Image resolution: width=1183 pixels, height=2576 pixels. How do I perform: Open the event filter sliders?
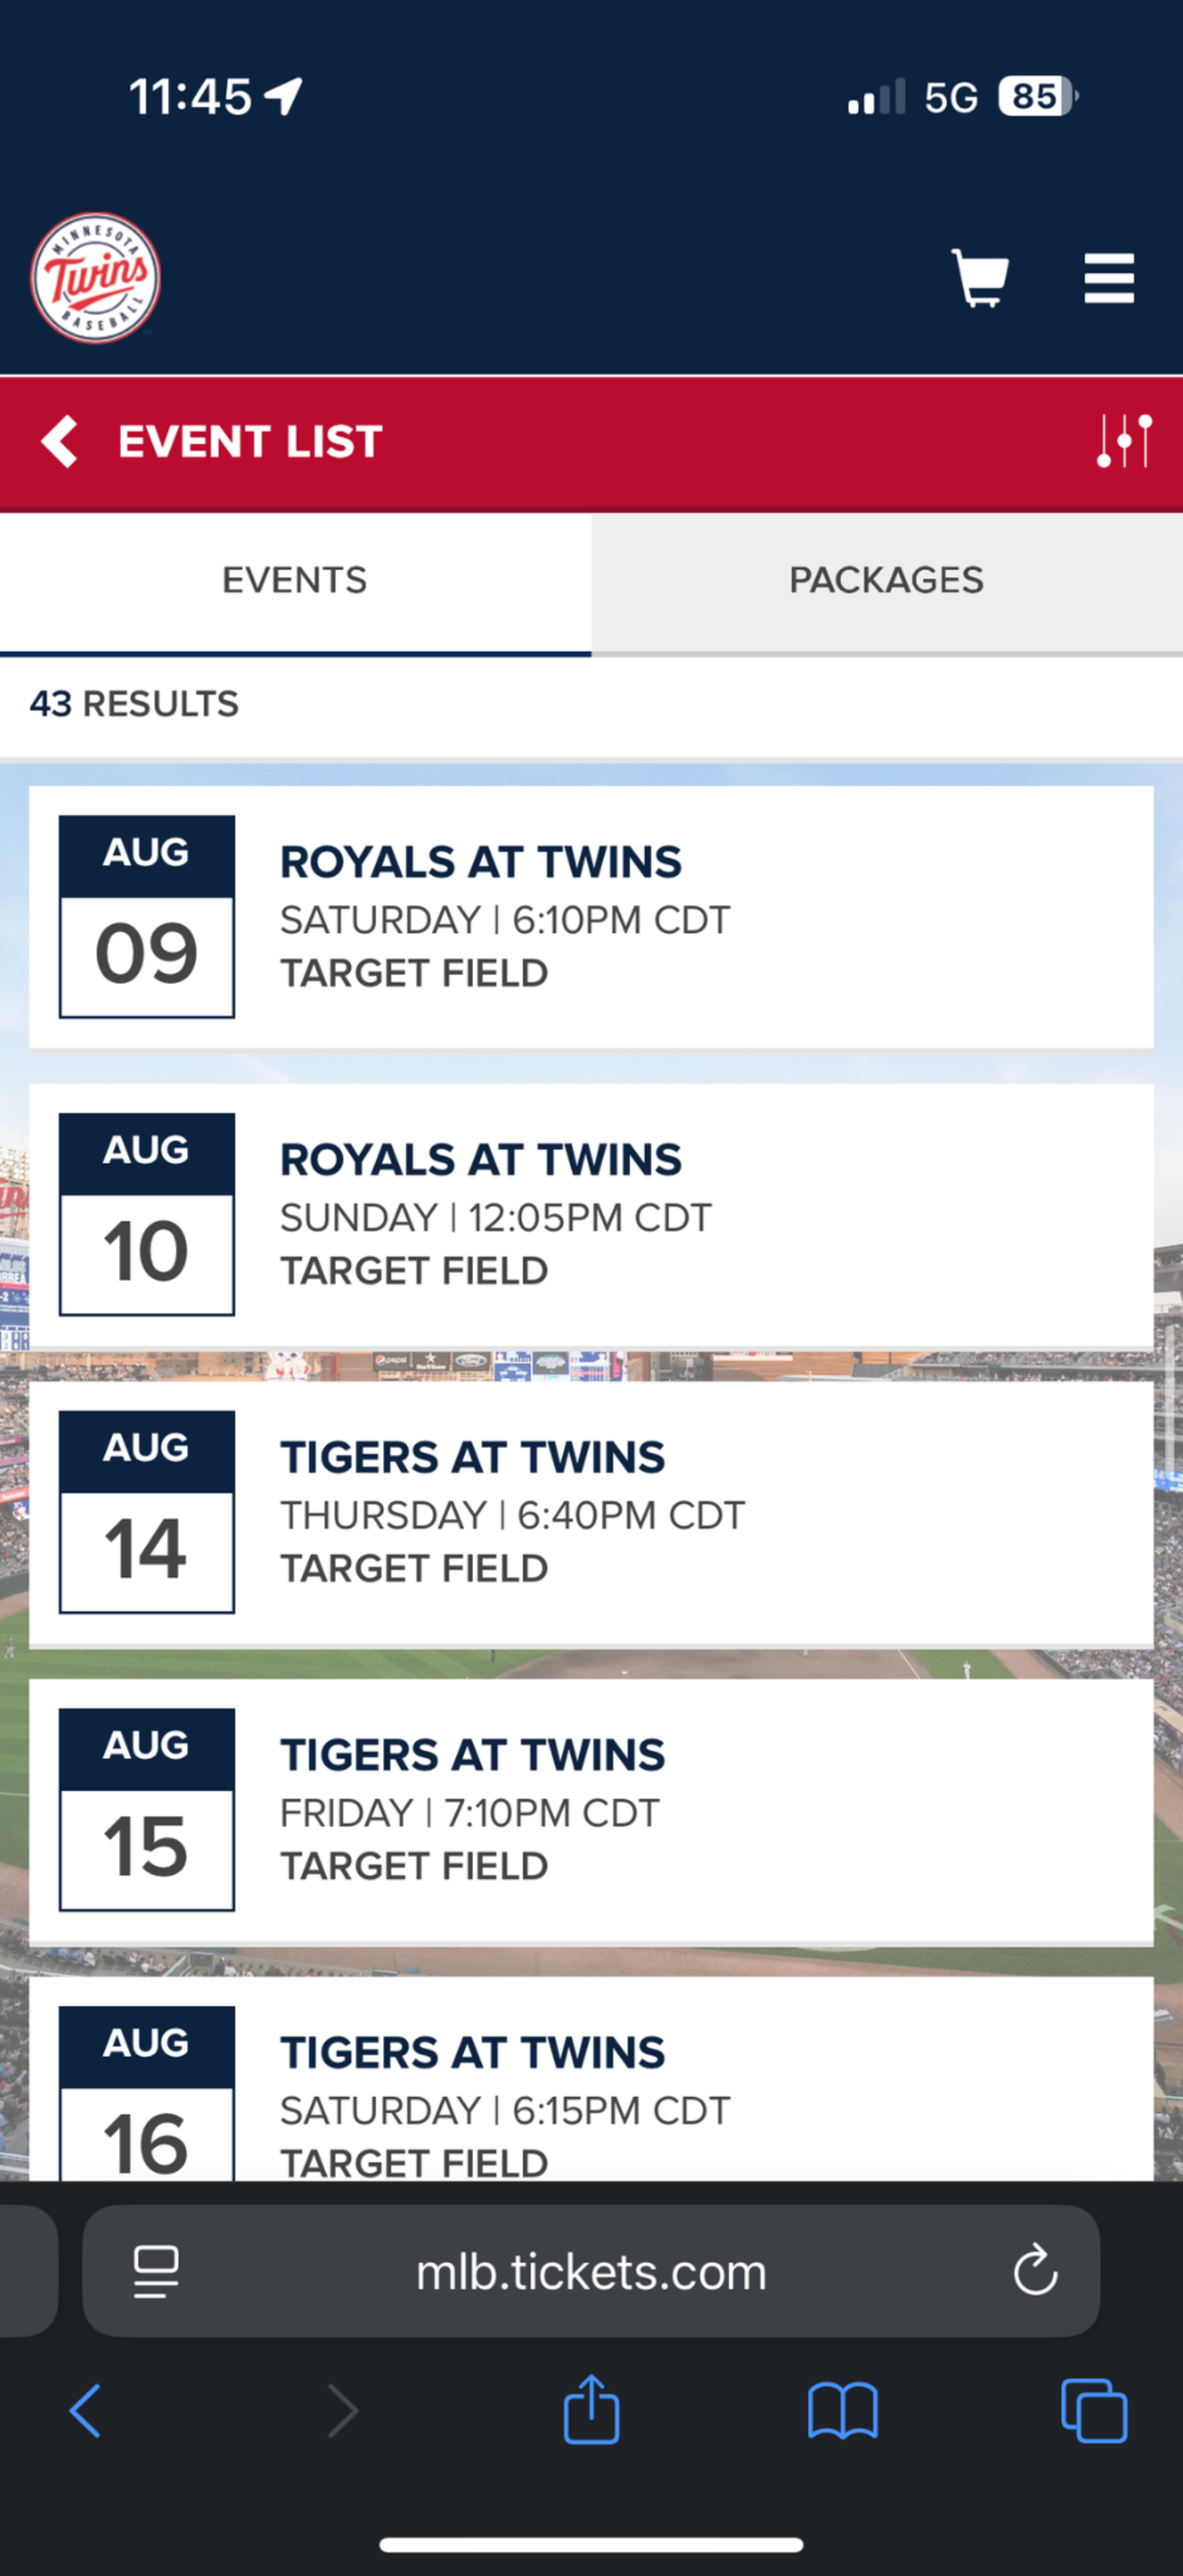[x=1124, y=441]
